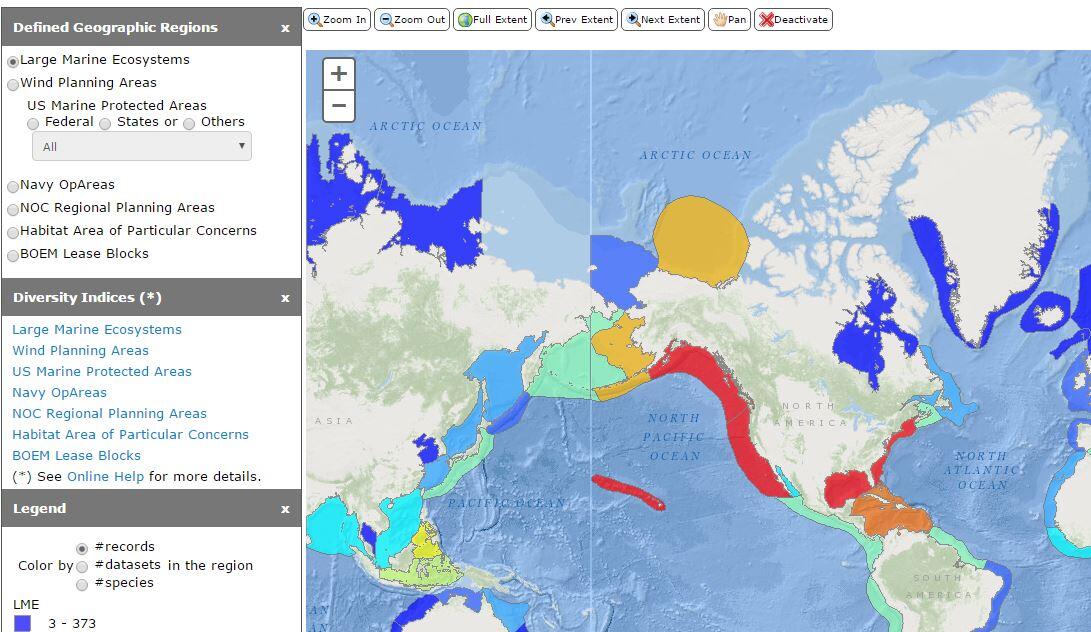Close the Diversity Indices panel
1091x632 pixels.
click(285, 297)
